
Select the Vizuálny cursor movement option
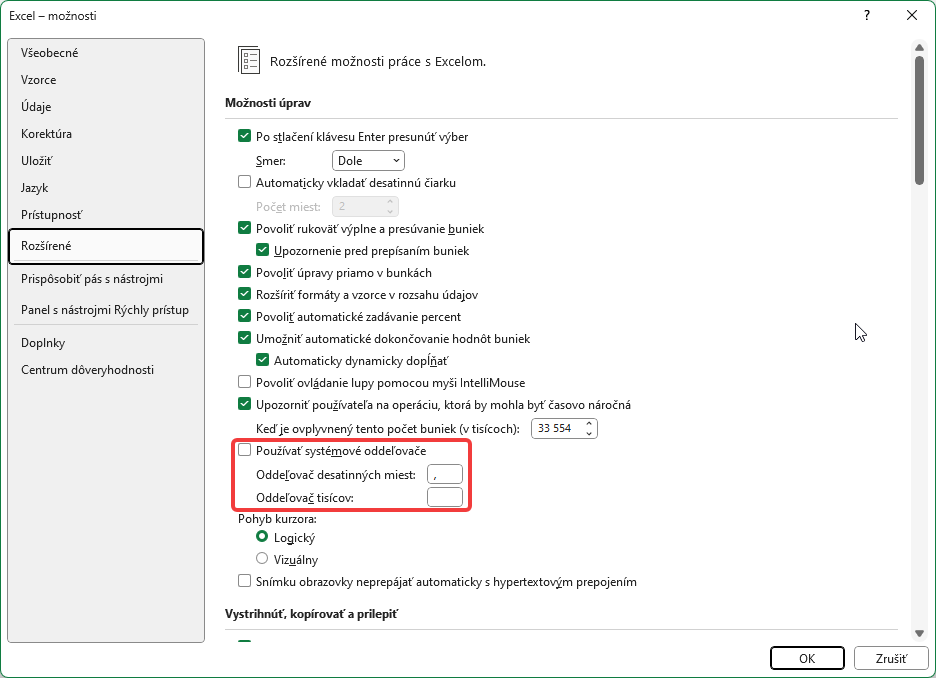click(261, 559)
